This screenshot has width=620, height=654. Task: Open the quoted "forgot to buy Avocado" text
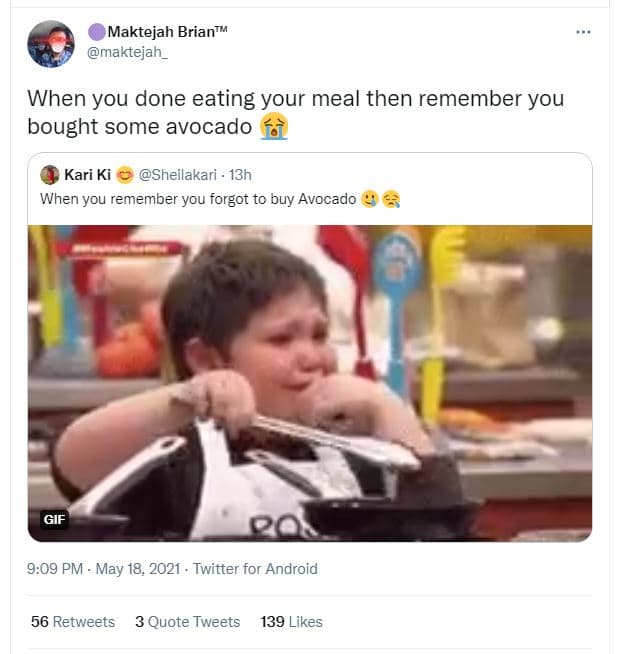(198, 199)
